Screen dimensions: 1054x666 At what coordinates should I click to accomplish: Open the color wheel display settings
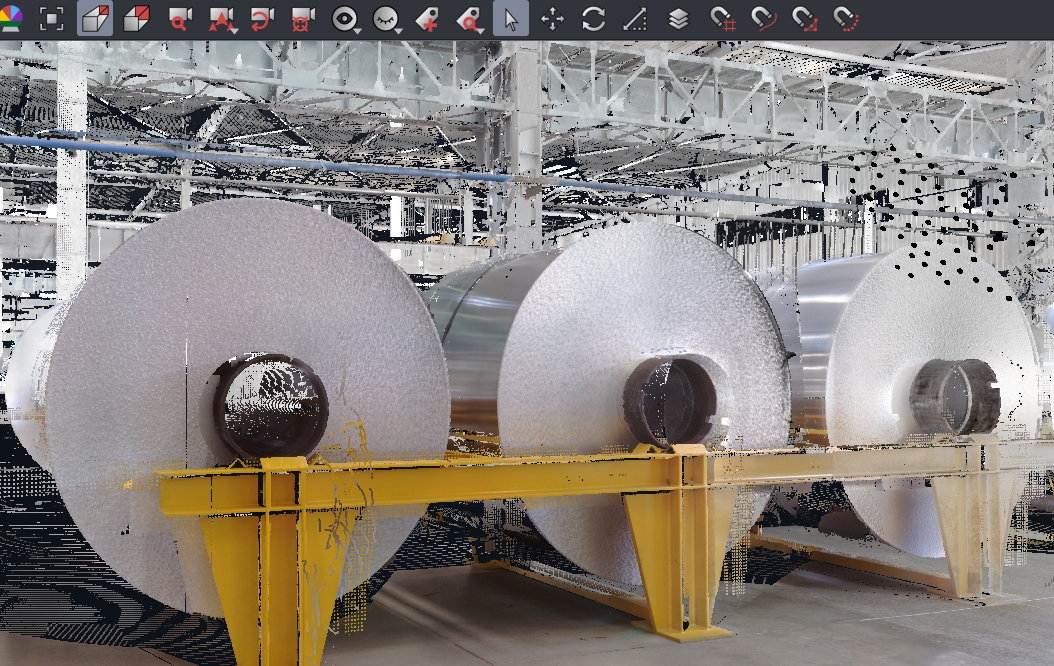pos(10,19)
